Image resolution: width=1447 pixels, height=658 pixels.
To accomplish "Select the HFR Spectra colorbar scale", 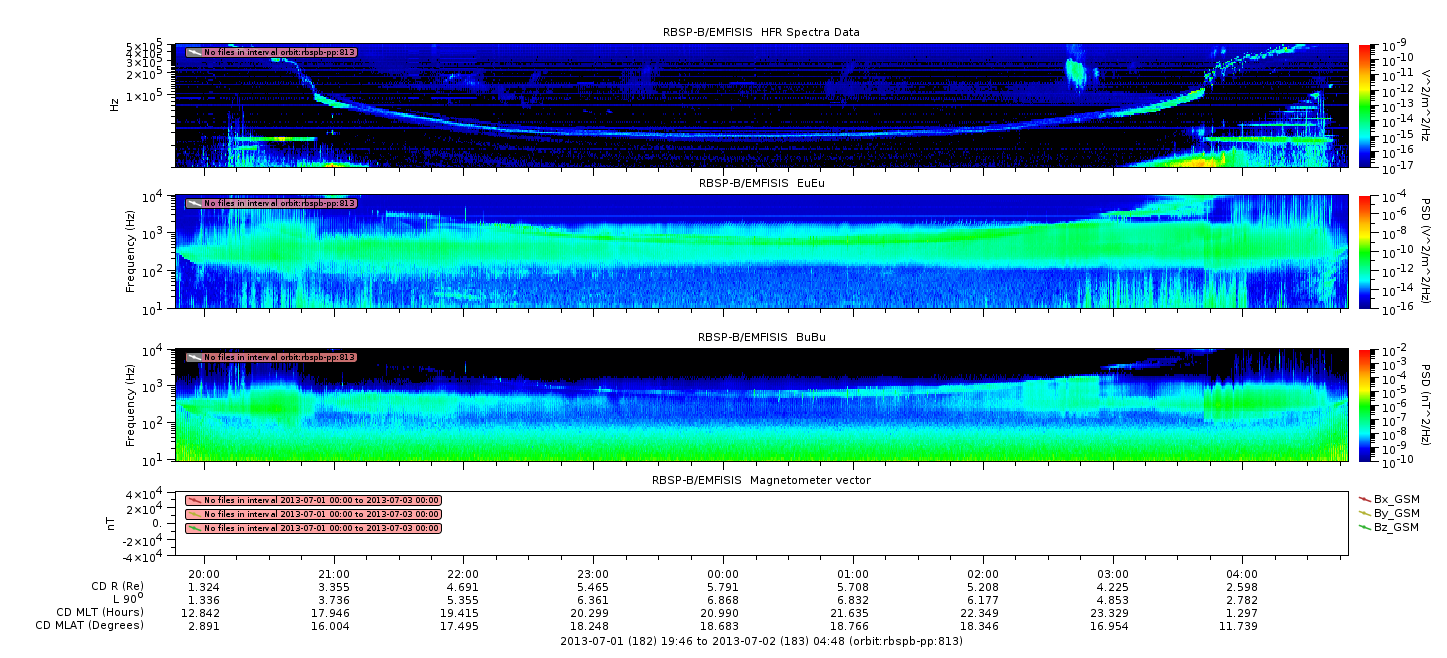I will (1364, 105).
